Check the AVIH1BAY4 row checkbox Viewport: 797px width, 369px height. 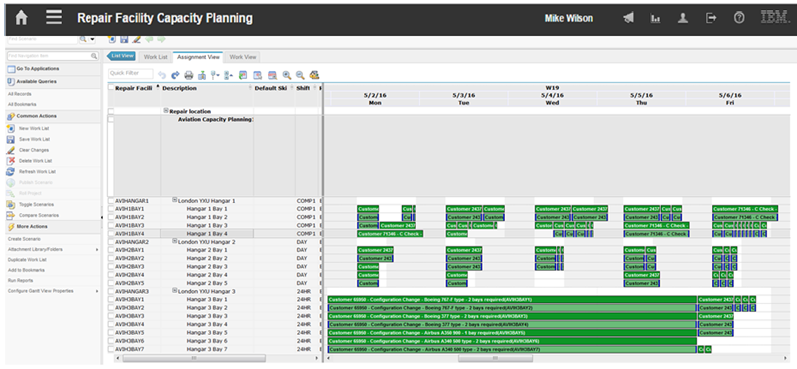[111, 233]
